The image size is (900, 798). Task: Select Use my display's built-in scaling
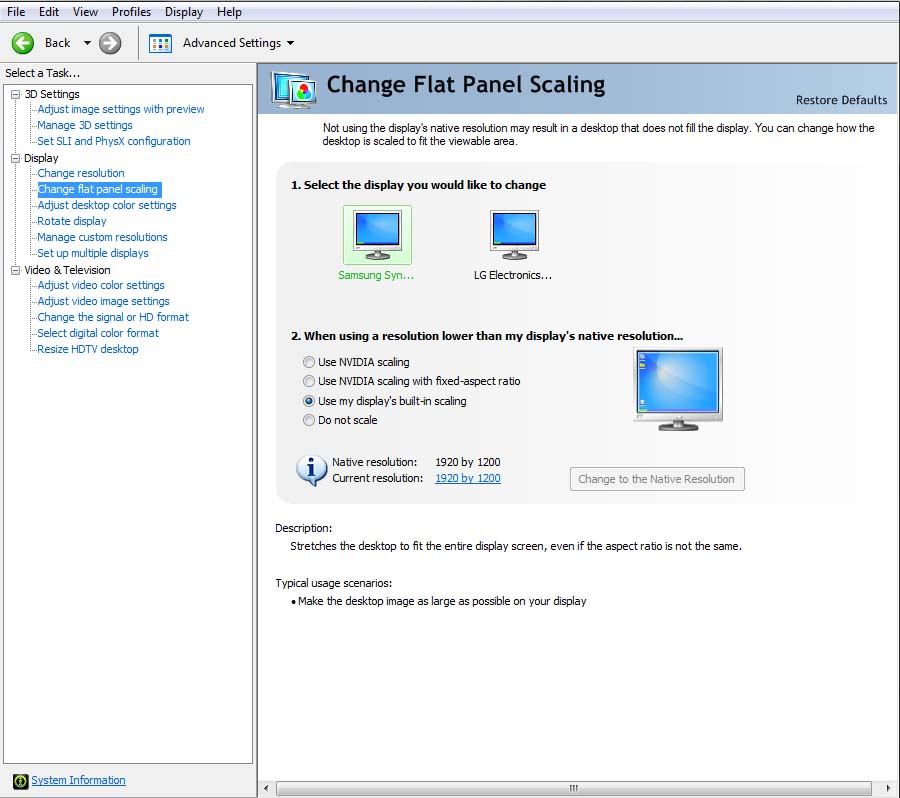(309, 401)
